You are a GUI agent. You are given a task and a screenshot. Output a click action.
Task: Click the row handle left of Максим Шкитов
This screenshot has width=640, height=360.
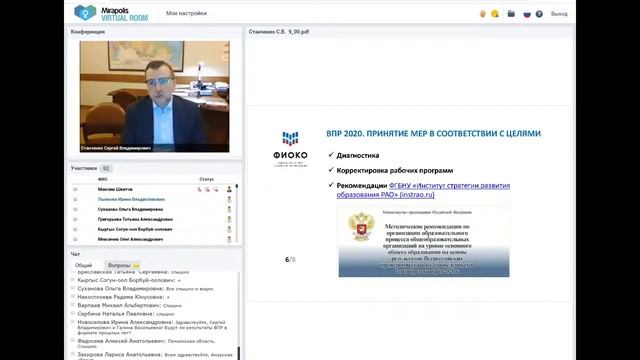75,189
